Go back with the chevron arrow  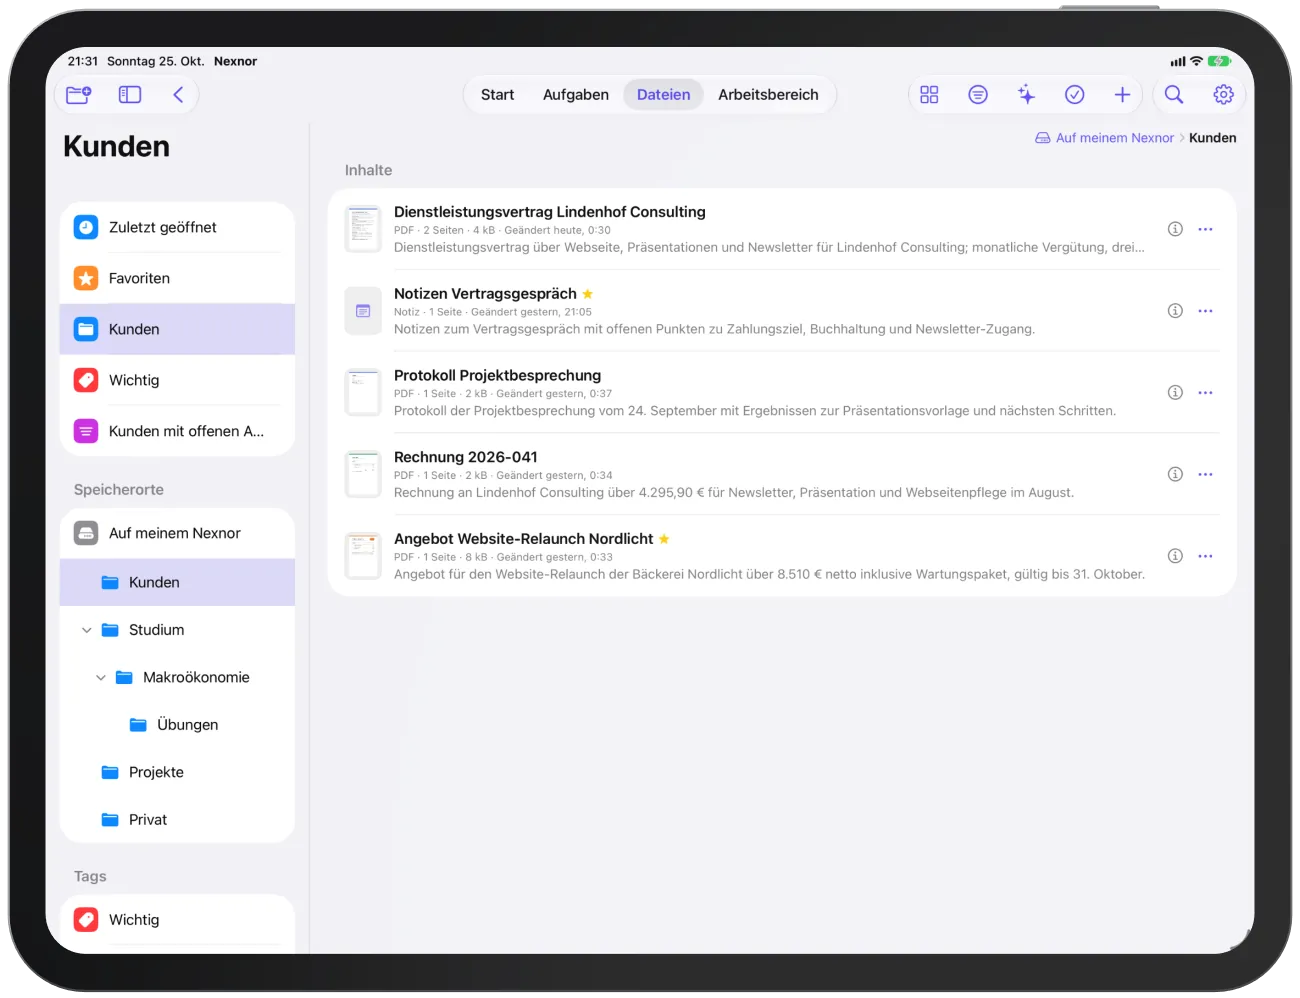click(178, 95)
